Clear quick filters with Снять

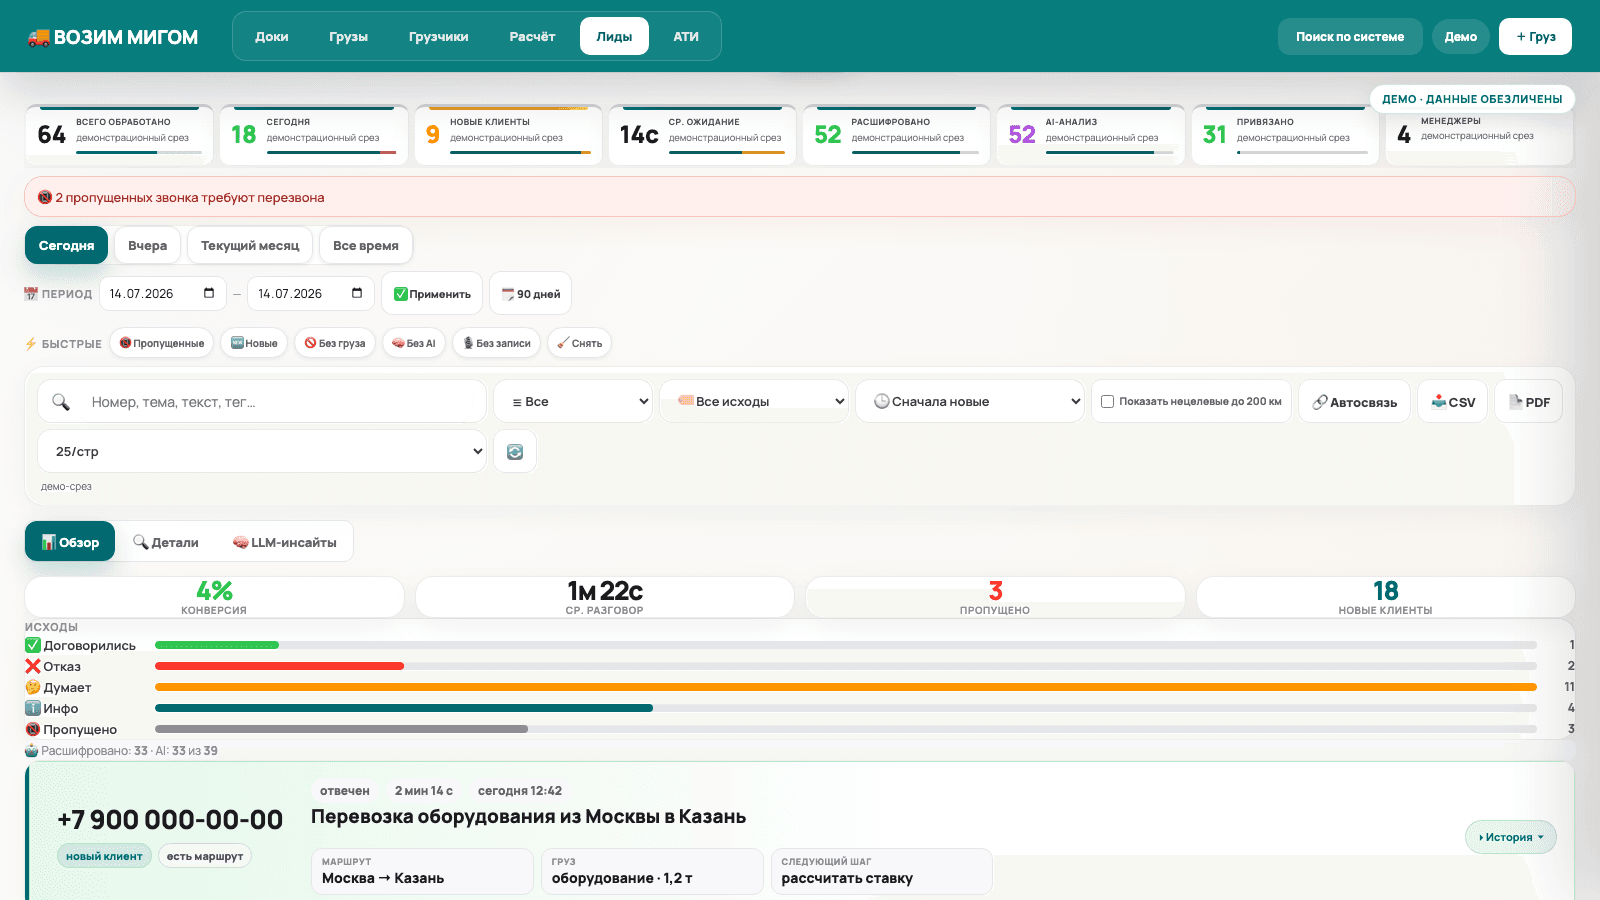(580, 343)
